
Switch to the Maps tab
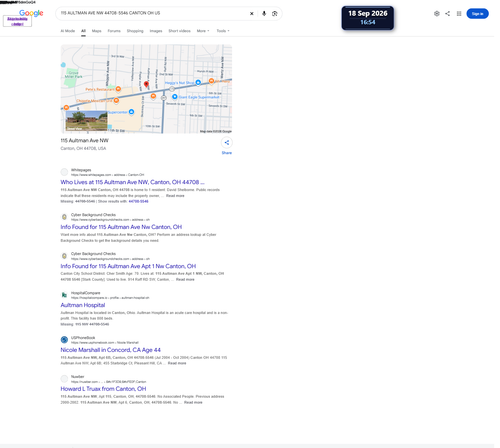pyautogui.click(x=97, y=31)
